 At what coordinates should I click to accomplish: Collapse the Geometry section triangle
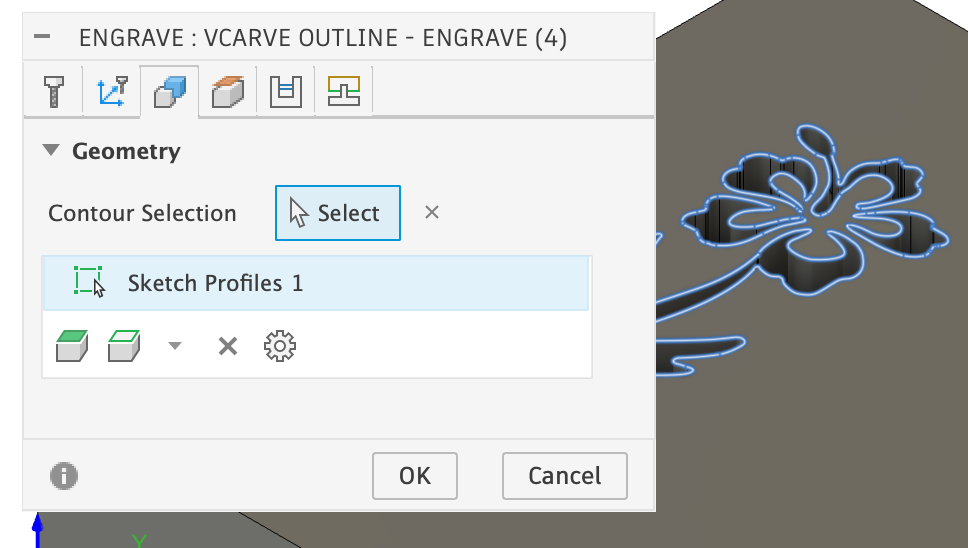(x=51, y=151)
